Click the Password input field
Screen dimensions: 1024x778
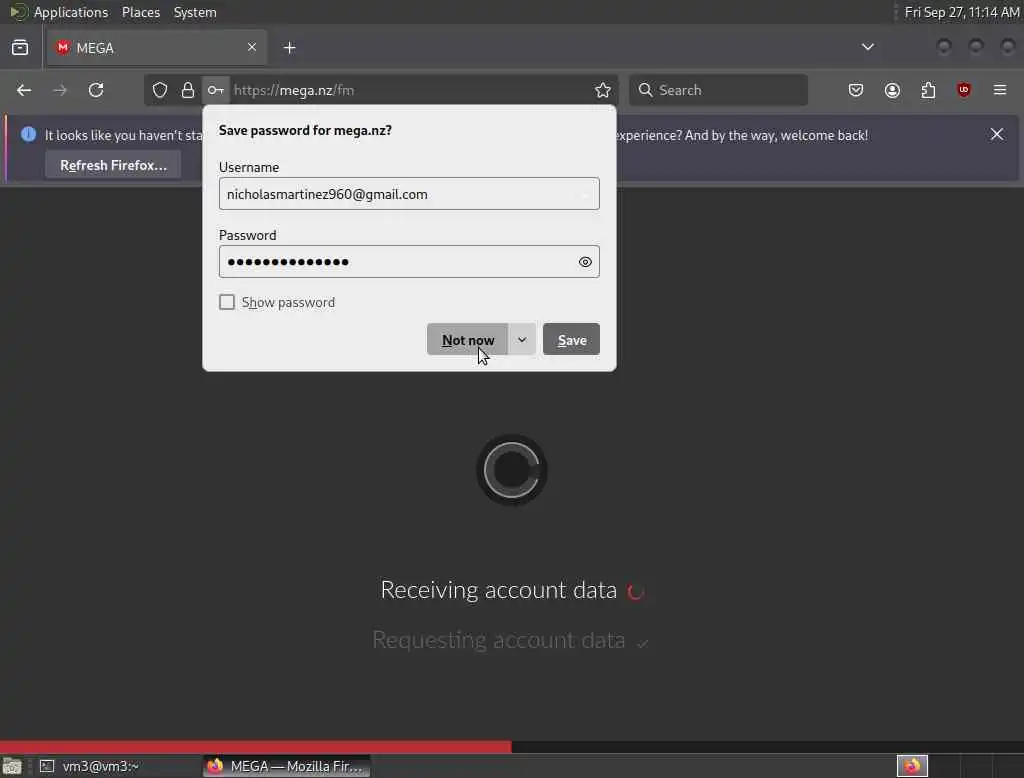click(409, 262)
